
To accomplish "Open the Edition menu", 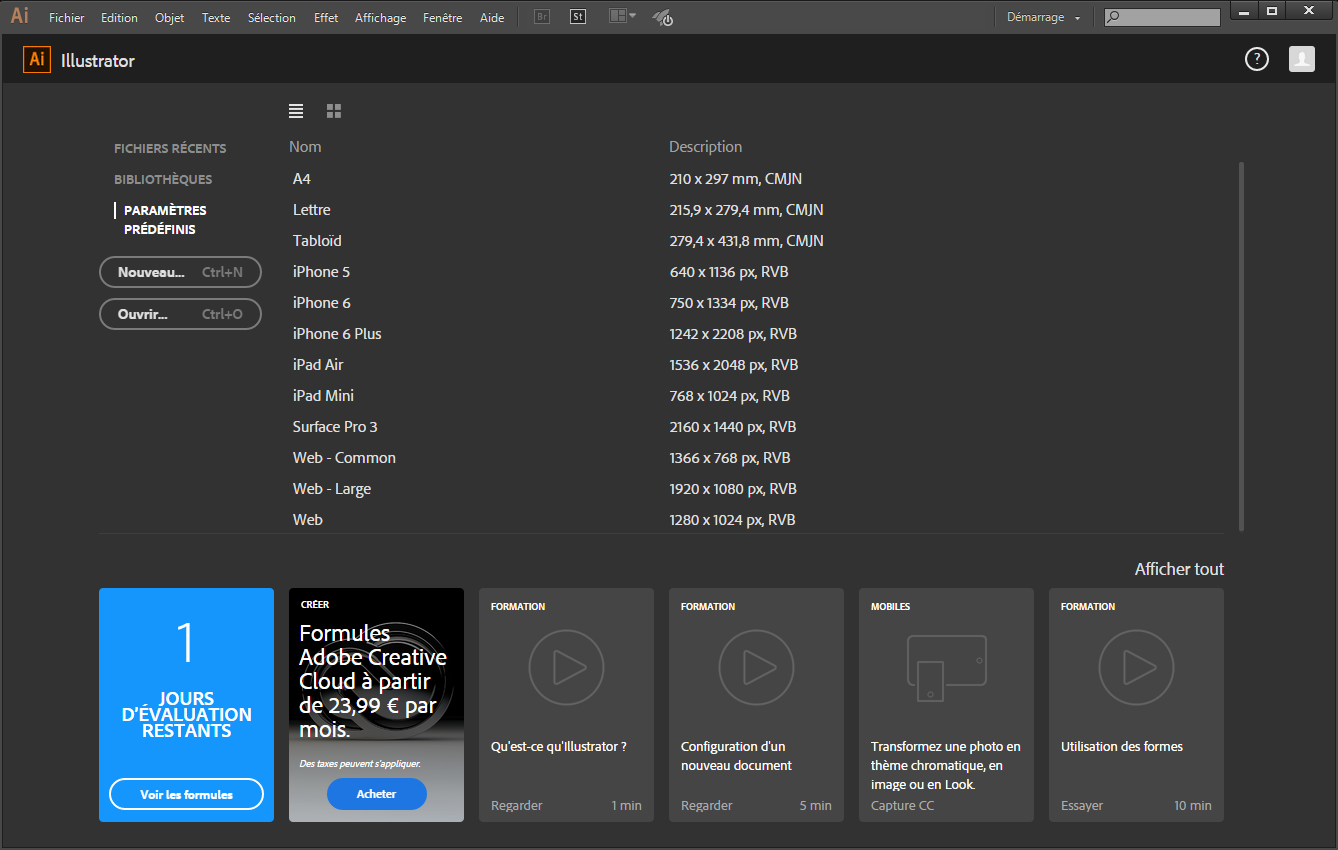I will pos(119,18).
